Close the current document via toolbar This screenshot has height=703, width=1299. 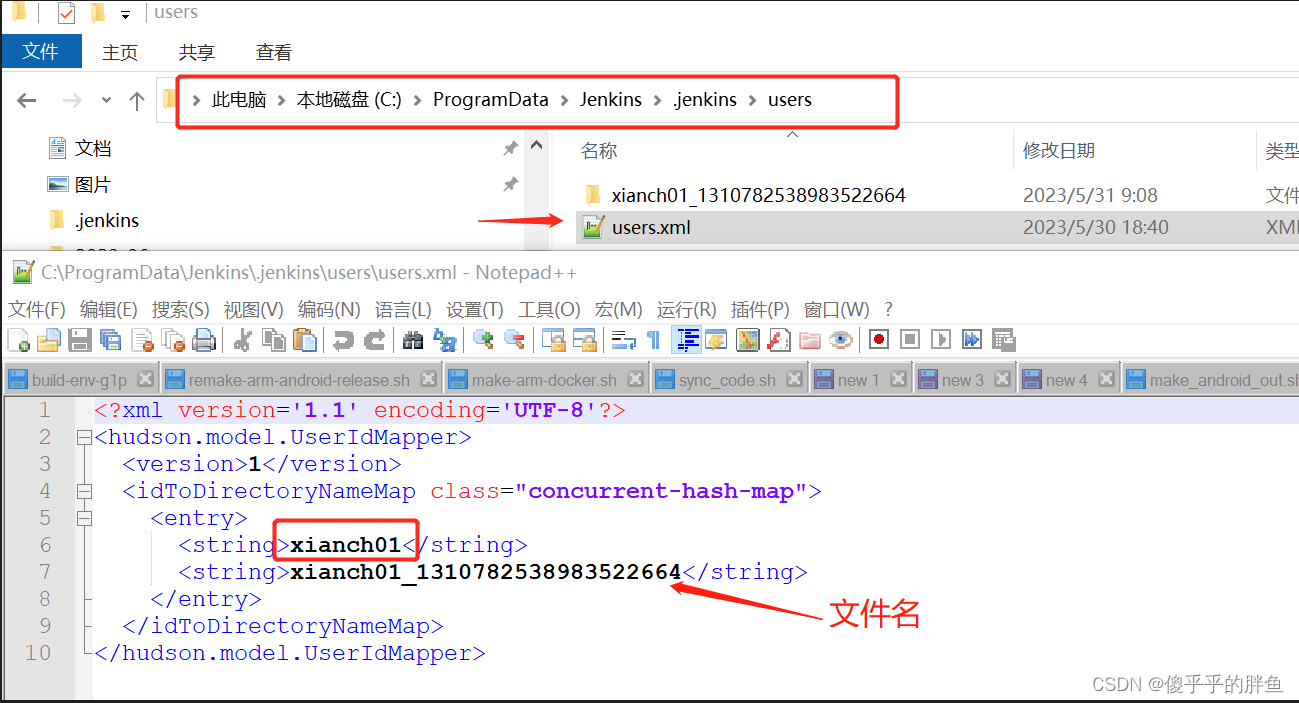142,340
